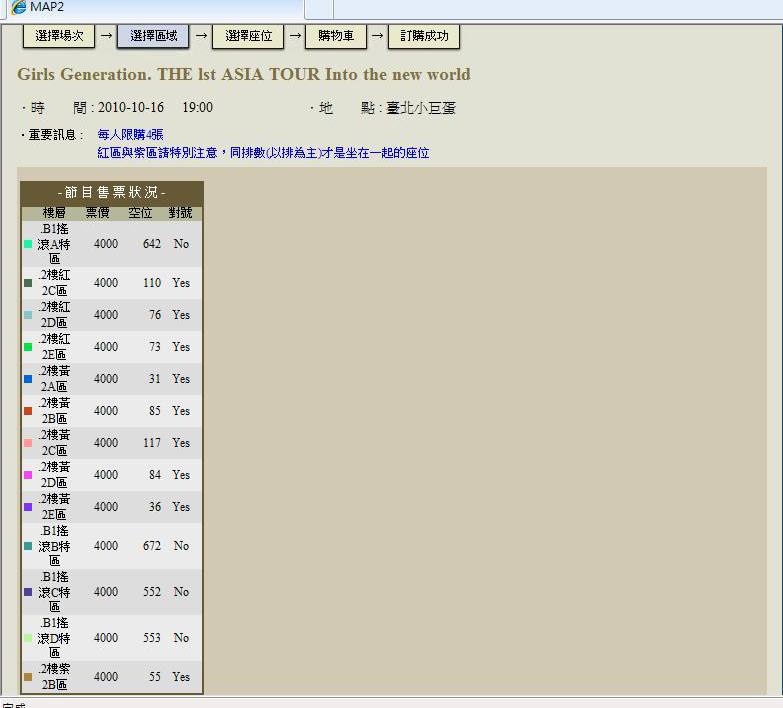Click blue swatch for 2樓黃2A區
The width and height of the screenshot is (783, 708).
coord(28,378)
